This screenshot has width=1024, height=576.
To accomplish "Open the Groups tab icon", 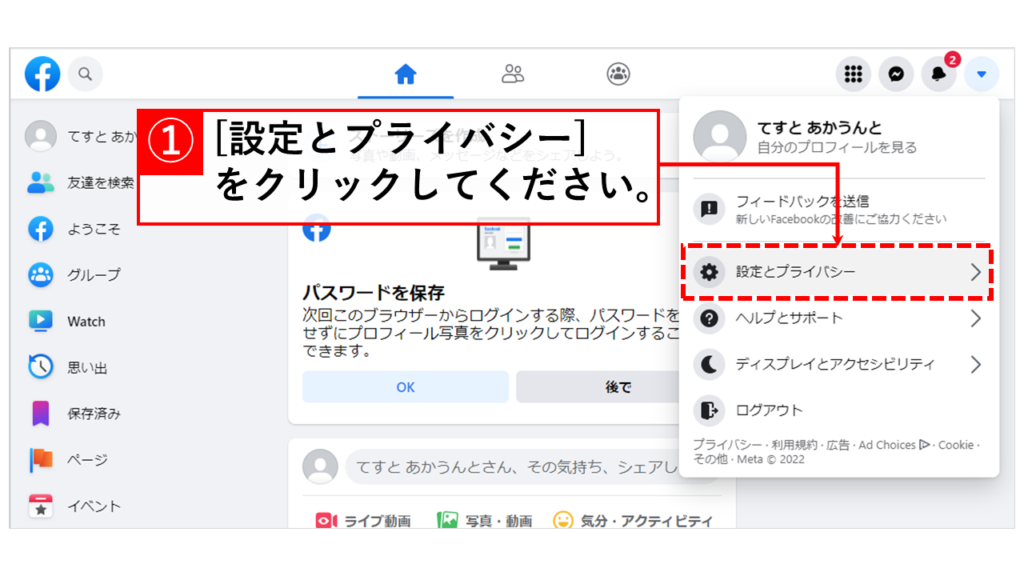I will coord(618,74).
